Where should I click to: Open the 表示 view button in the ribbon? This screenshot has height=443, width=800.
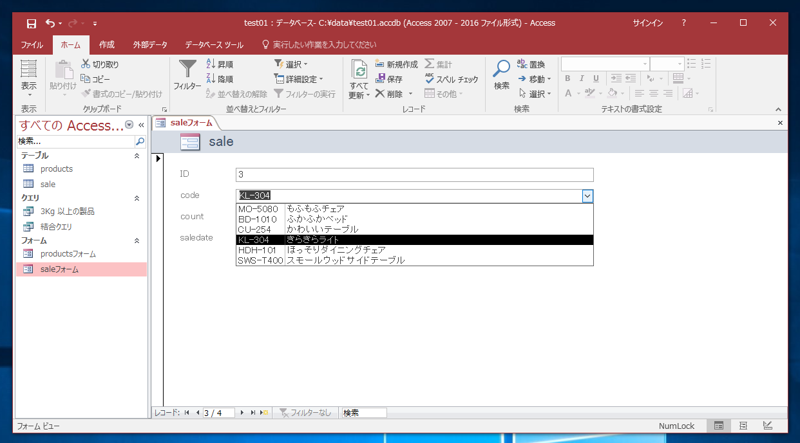(x=29, y=79)
